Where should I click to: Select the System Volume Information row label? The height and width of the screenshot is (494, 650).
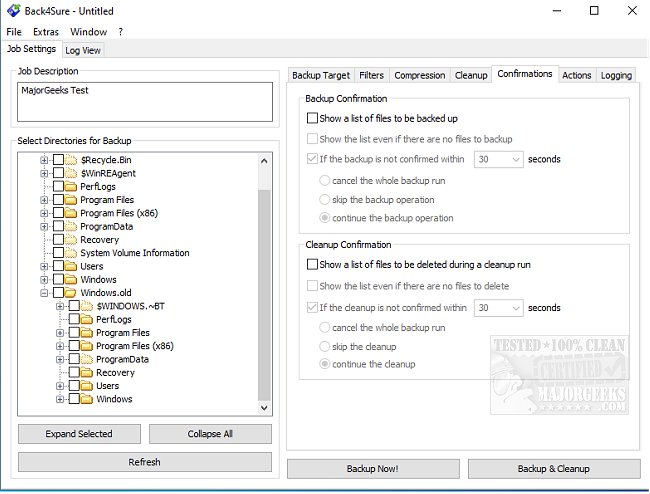[135, 253]
